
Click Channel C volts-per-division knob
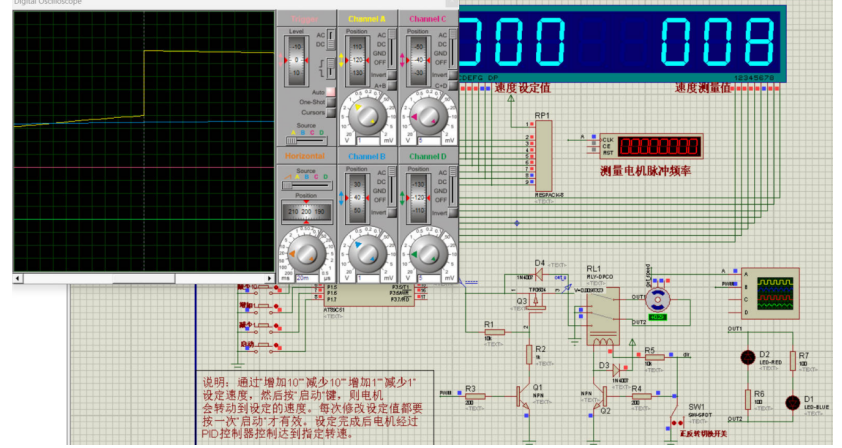tap(429, 116)
